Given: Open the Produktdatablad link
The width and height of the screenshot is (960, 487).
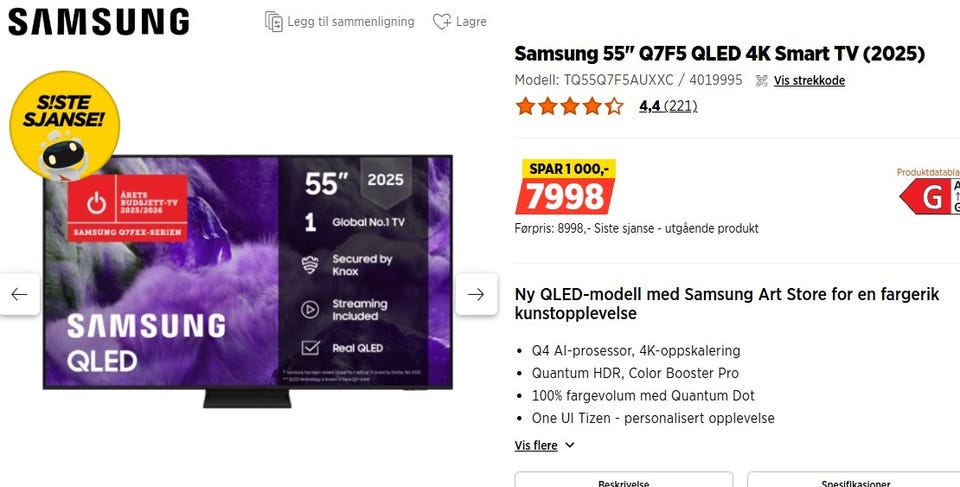Looking at the screenshot, I should click(x=928, y=172).
